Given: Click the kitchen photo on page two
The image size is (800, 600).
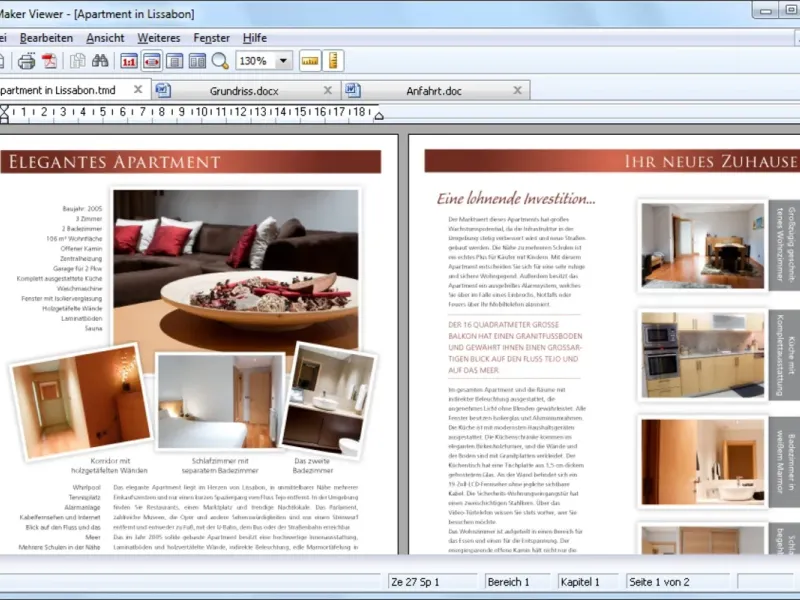Looking at the screenshot, I should (703, 355).
